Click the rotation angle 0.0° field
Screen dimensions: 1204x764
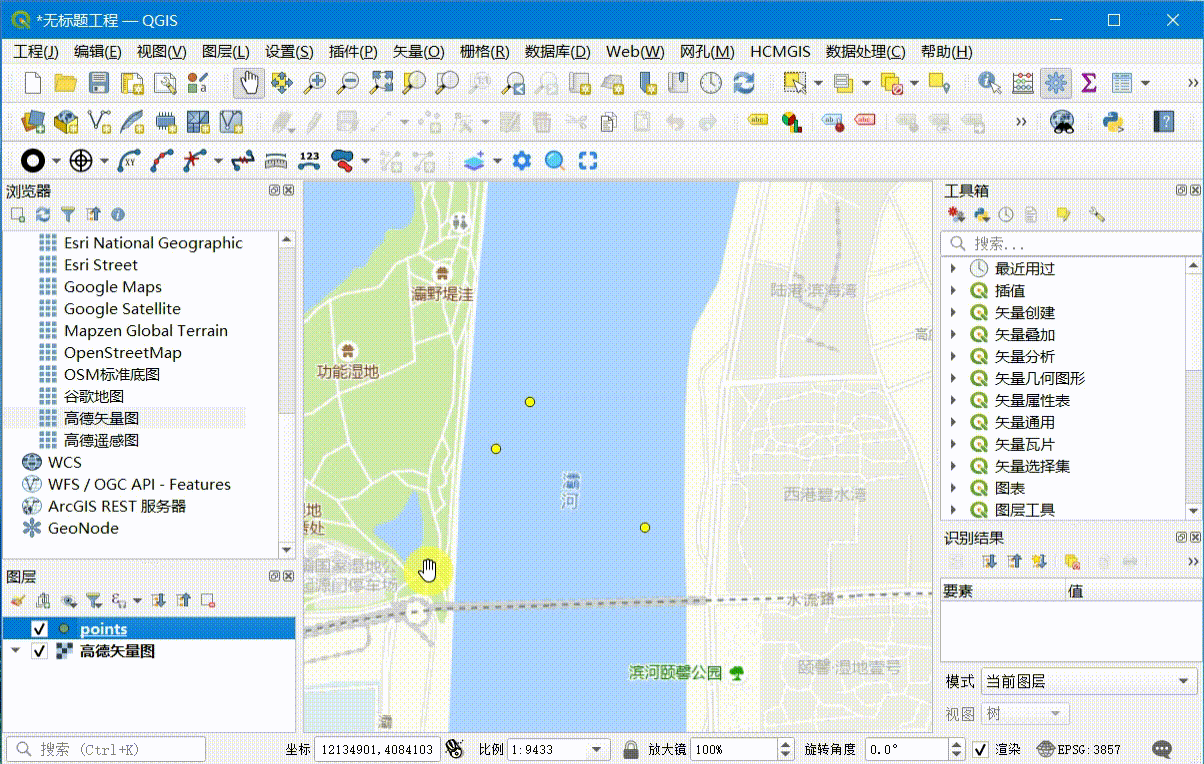click(914, 749)
